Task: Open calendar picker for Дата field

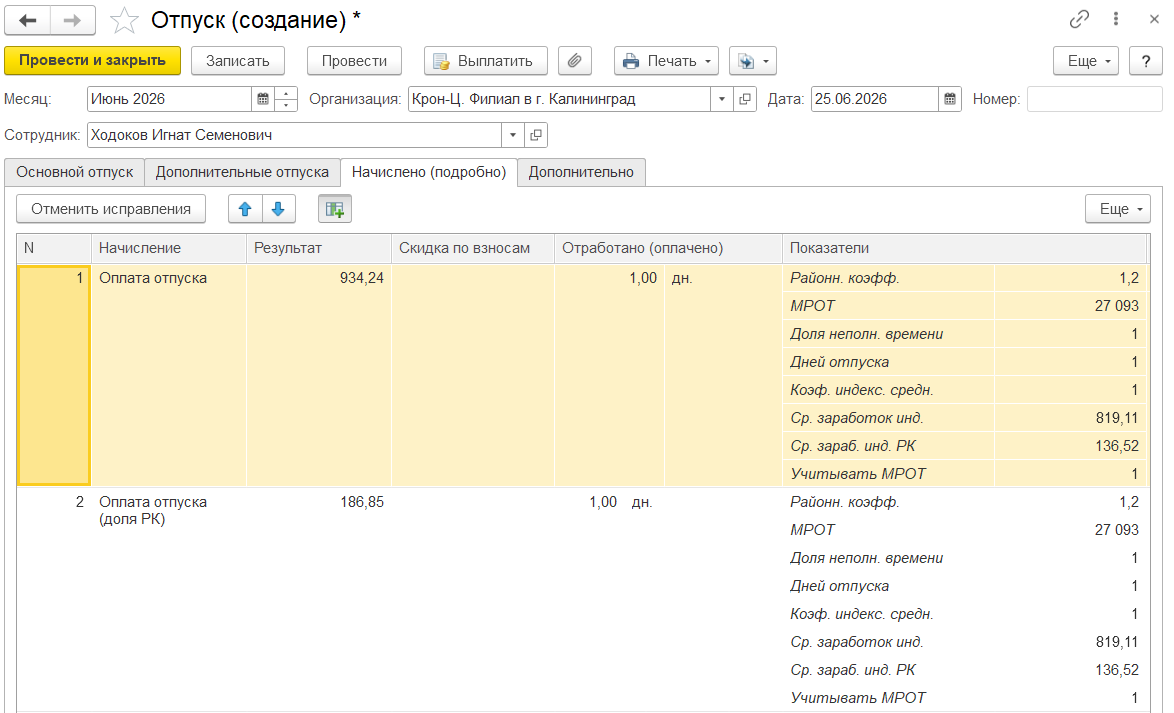Action: pyautogui.click(x=949, y=99)
